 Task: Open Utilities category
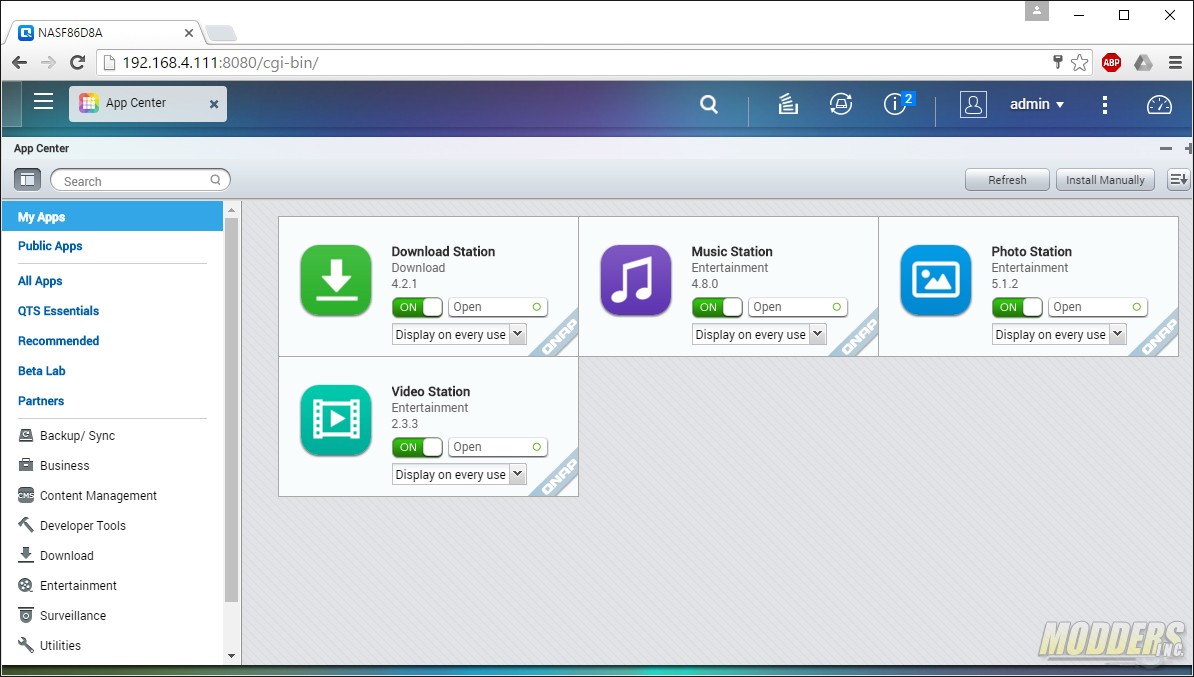tap(49, 645)
